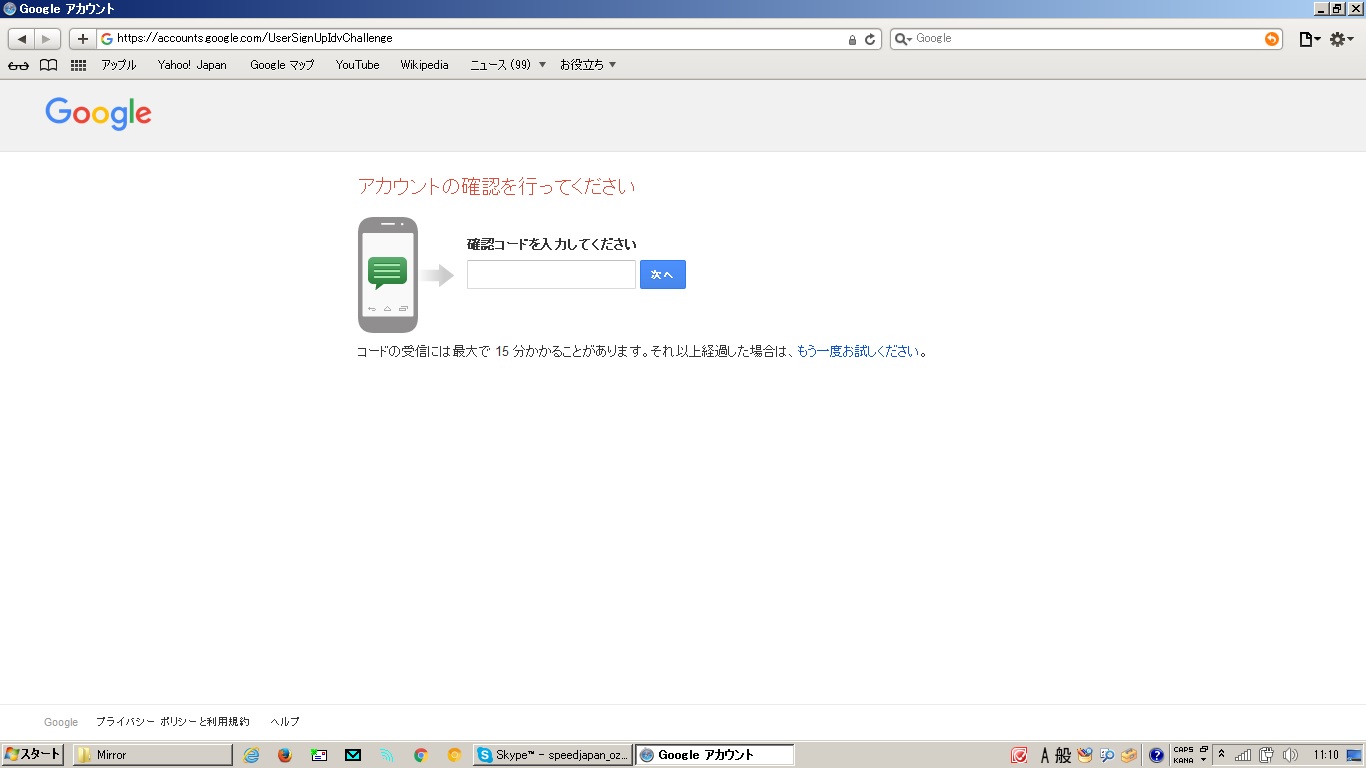Open the Yahoo! Japan bookmark
1366x768 pixels.
(x=192, y=65)
